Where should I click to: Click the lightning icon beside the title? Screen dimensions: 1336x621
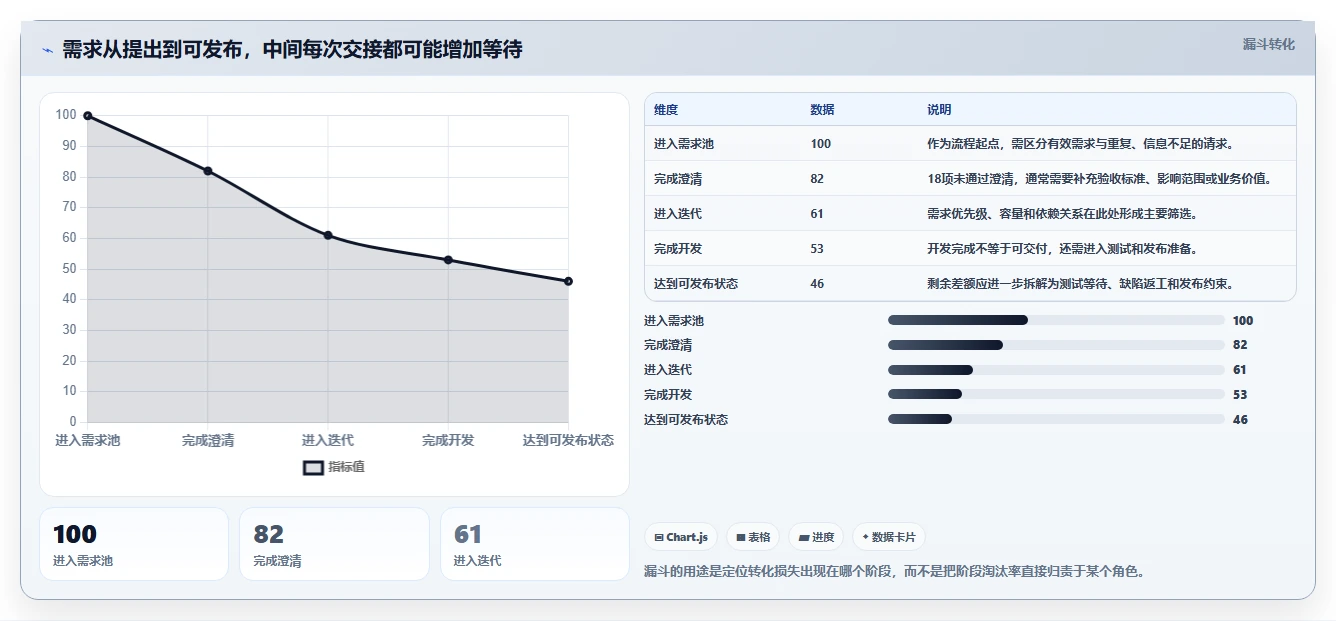click(x=47, y=51)
